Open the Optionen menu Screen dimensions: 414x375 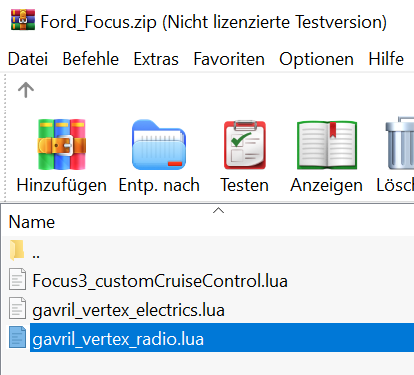coord(316,59)
